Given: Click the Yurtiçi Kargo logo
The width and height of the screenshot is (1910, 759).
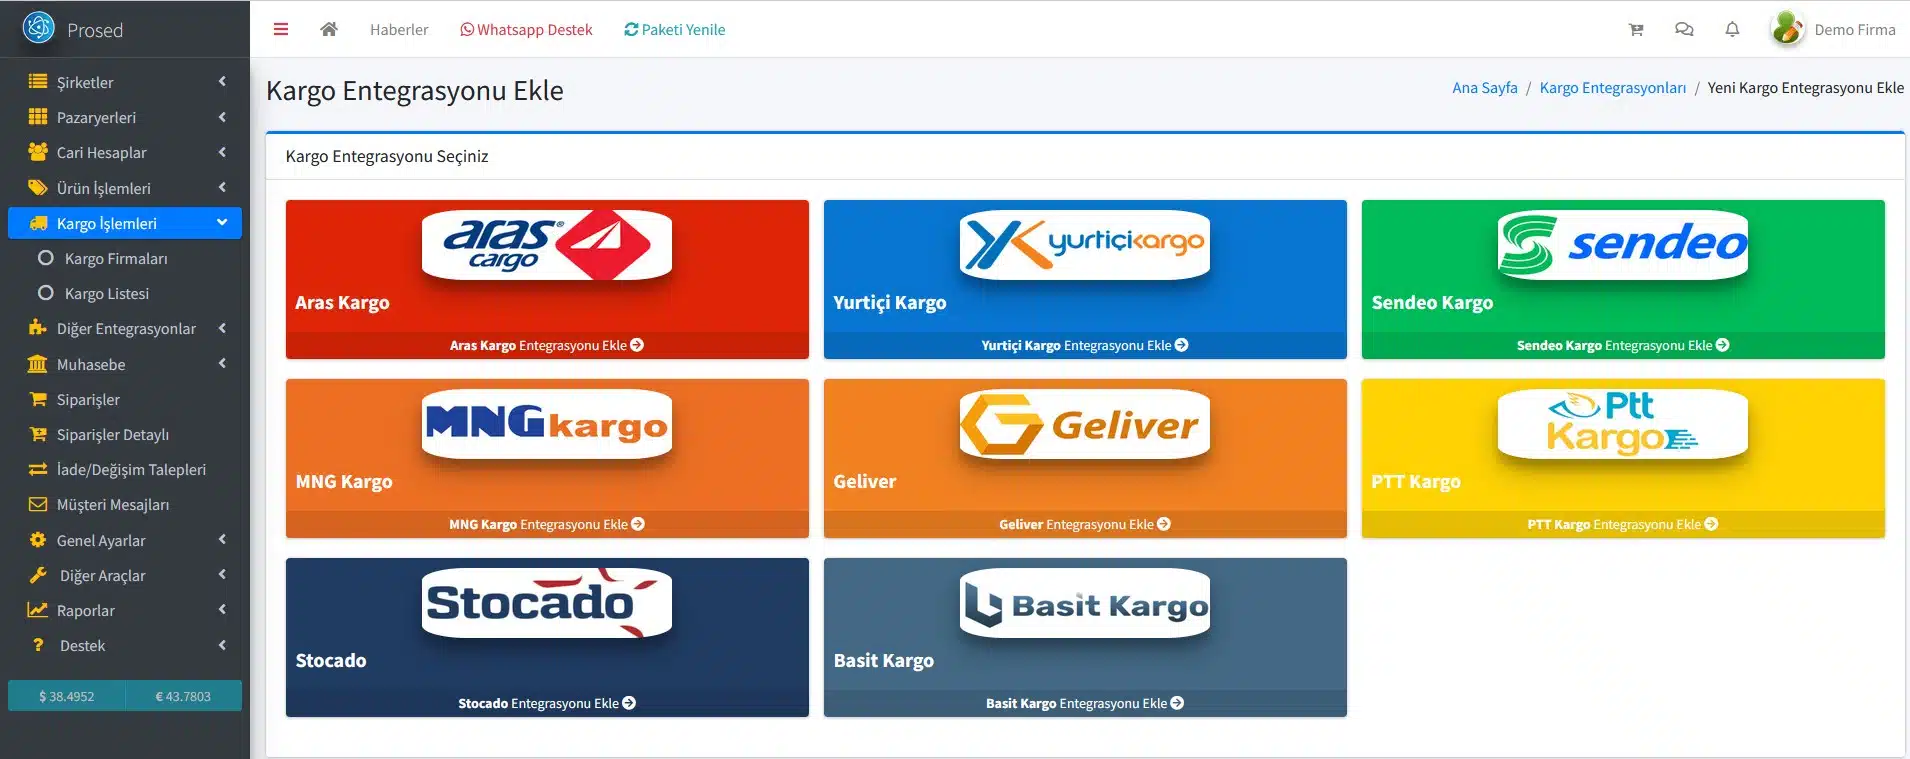Looking at the screenshot, I should pyautogui.click(x=1085, y=245).
